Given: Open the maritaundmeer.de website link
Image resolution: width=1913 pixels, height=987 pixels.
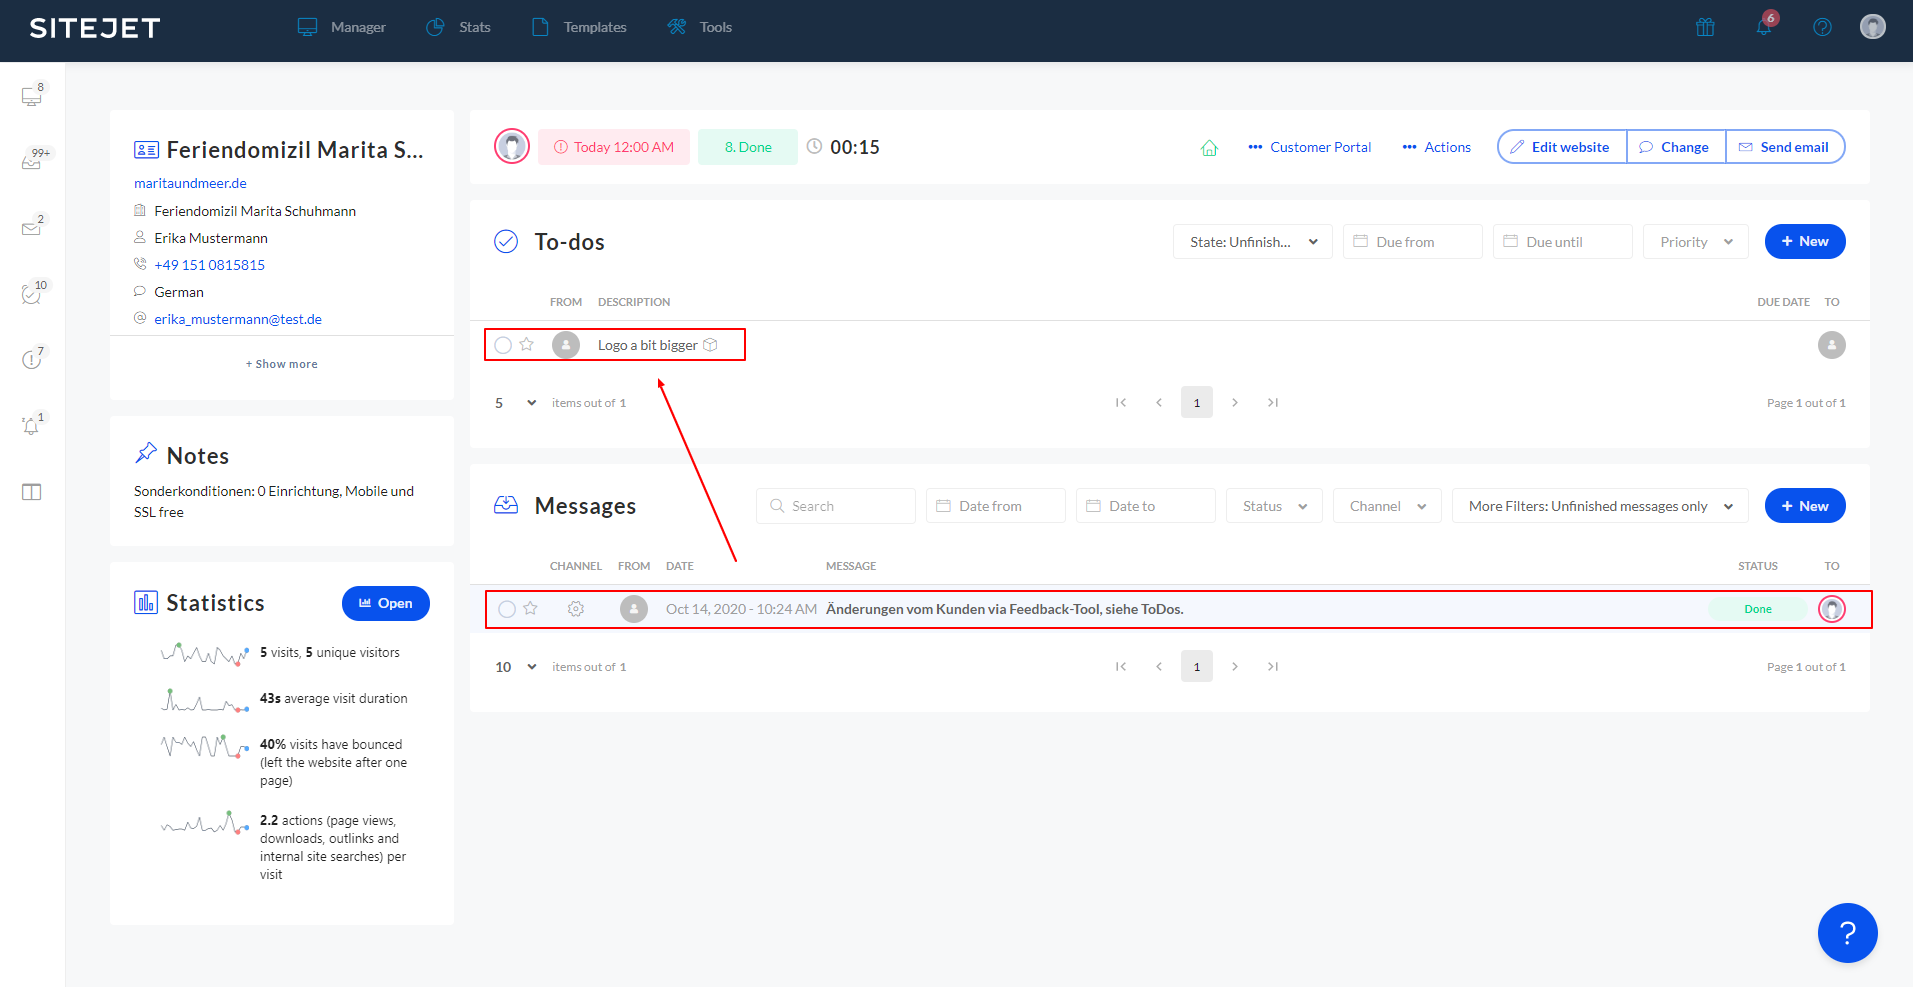Looking at the screenshot, I should point(190,183).
